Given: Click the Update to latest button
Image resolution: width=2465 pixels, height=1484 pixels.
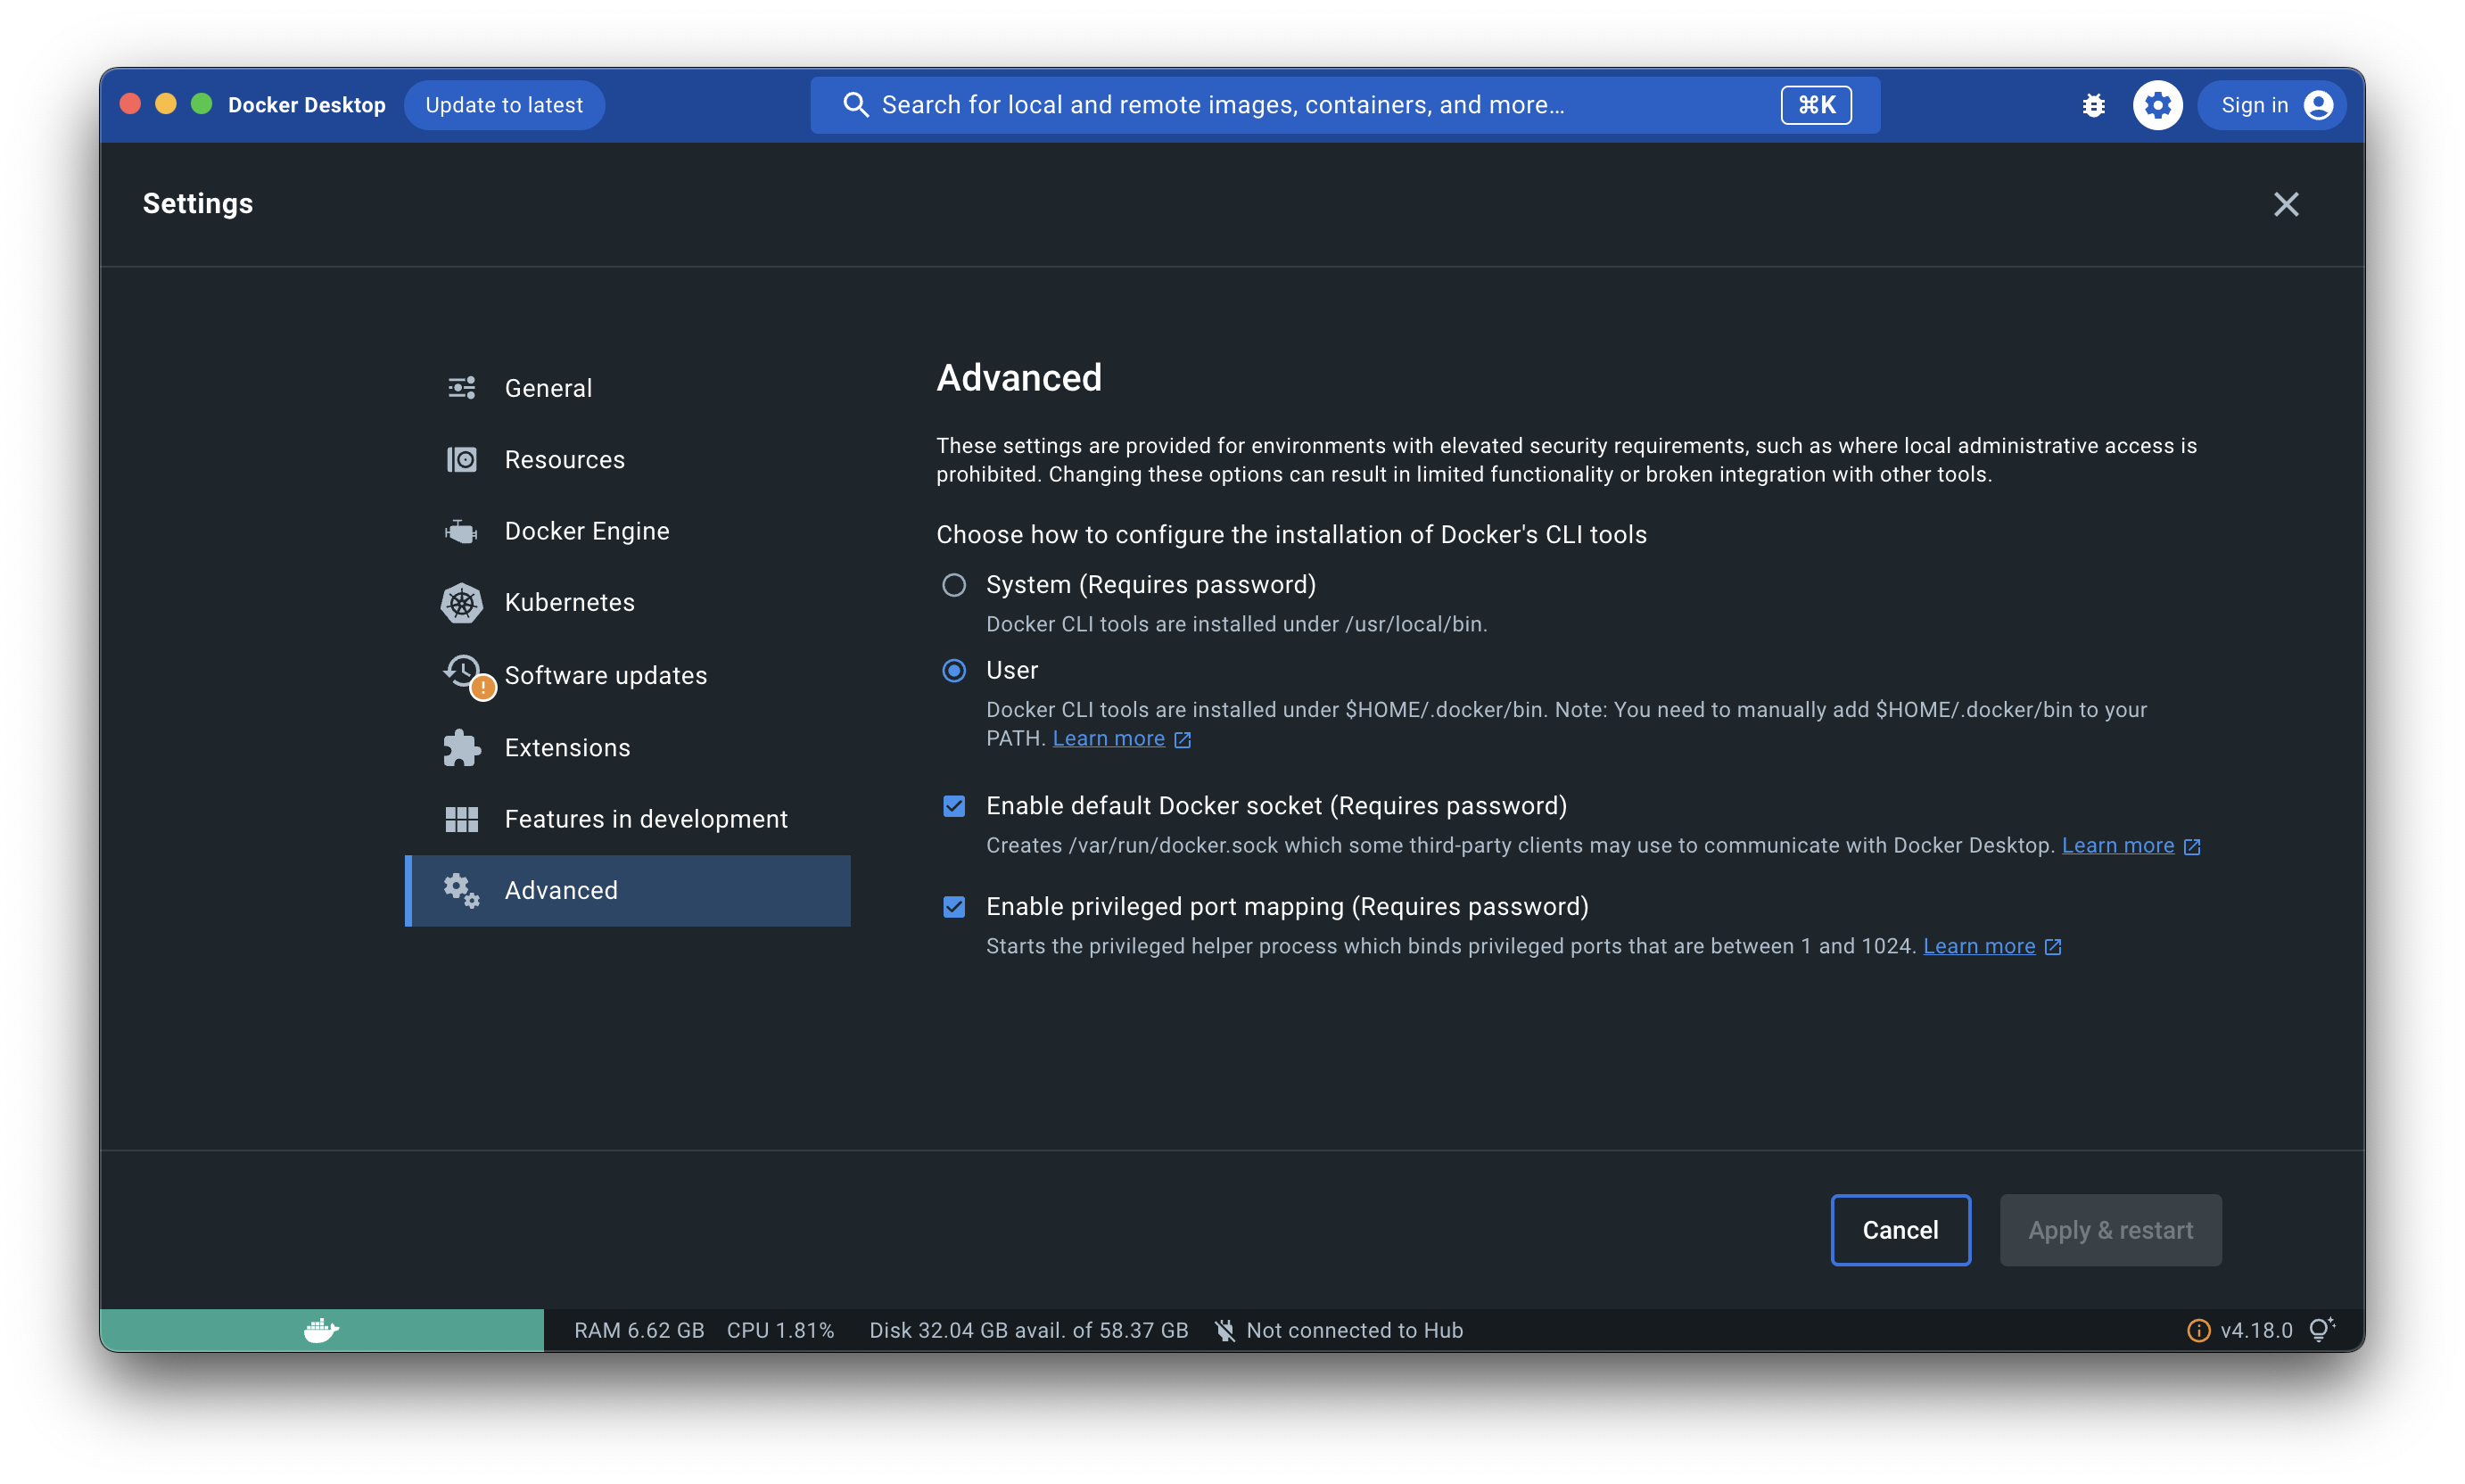Looking at the screenshot, I should click(504, 104).
